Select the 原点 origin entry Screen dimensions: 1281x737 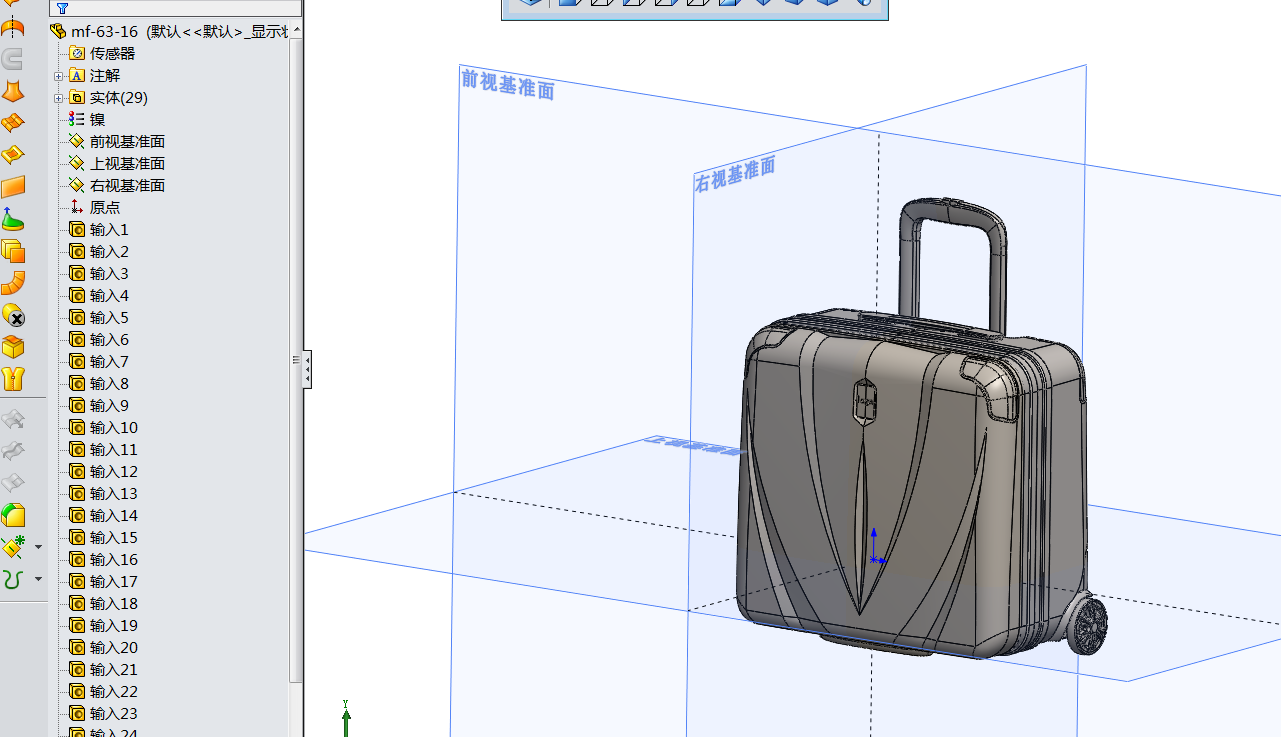pyautogui.click(x=95, y=208)
